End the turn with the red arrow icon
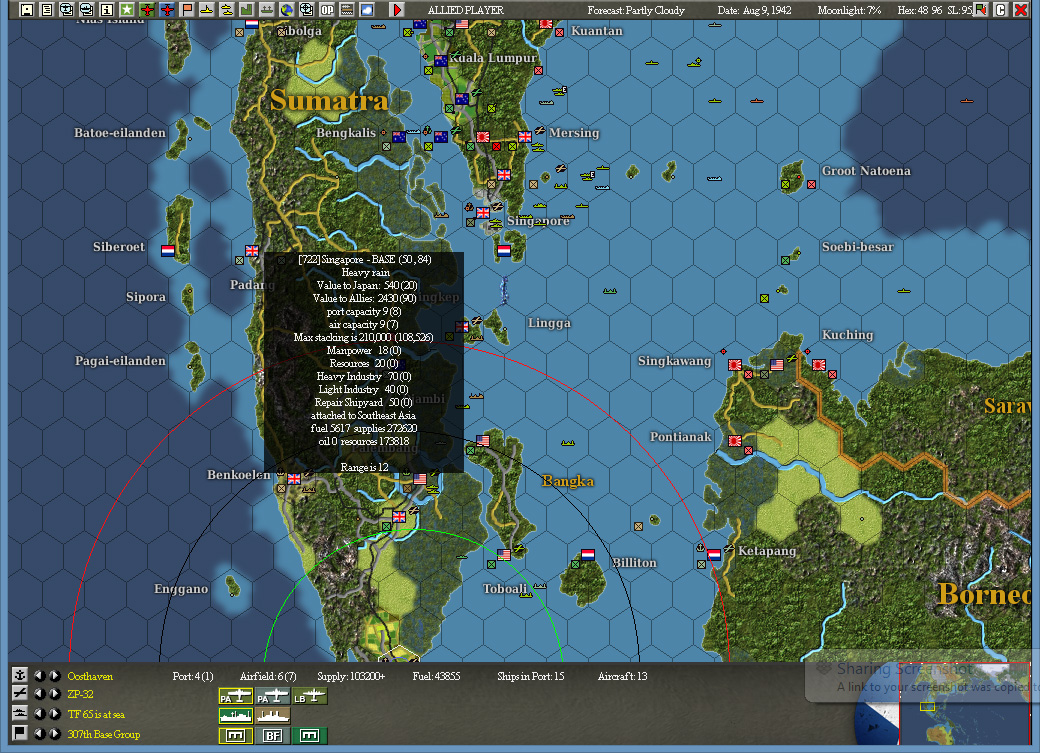Image resolution: width=1040 pixels, height=753 pixels. tap(396, 10)
